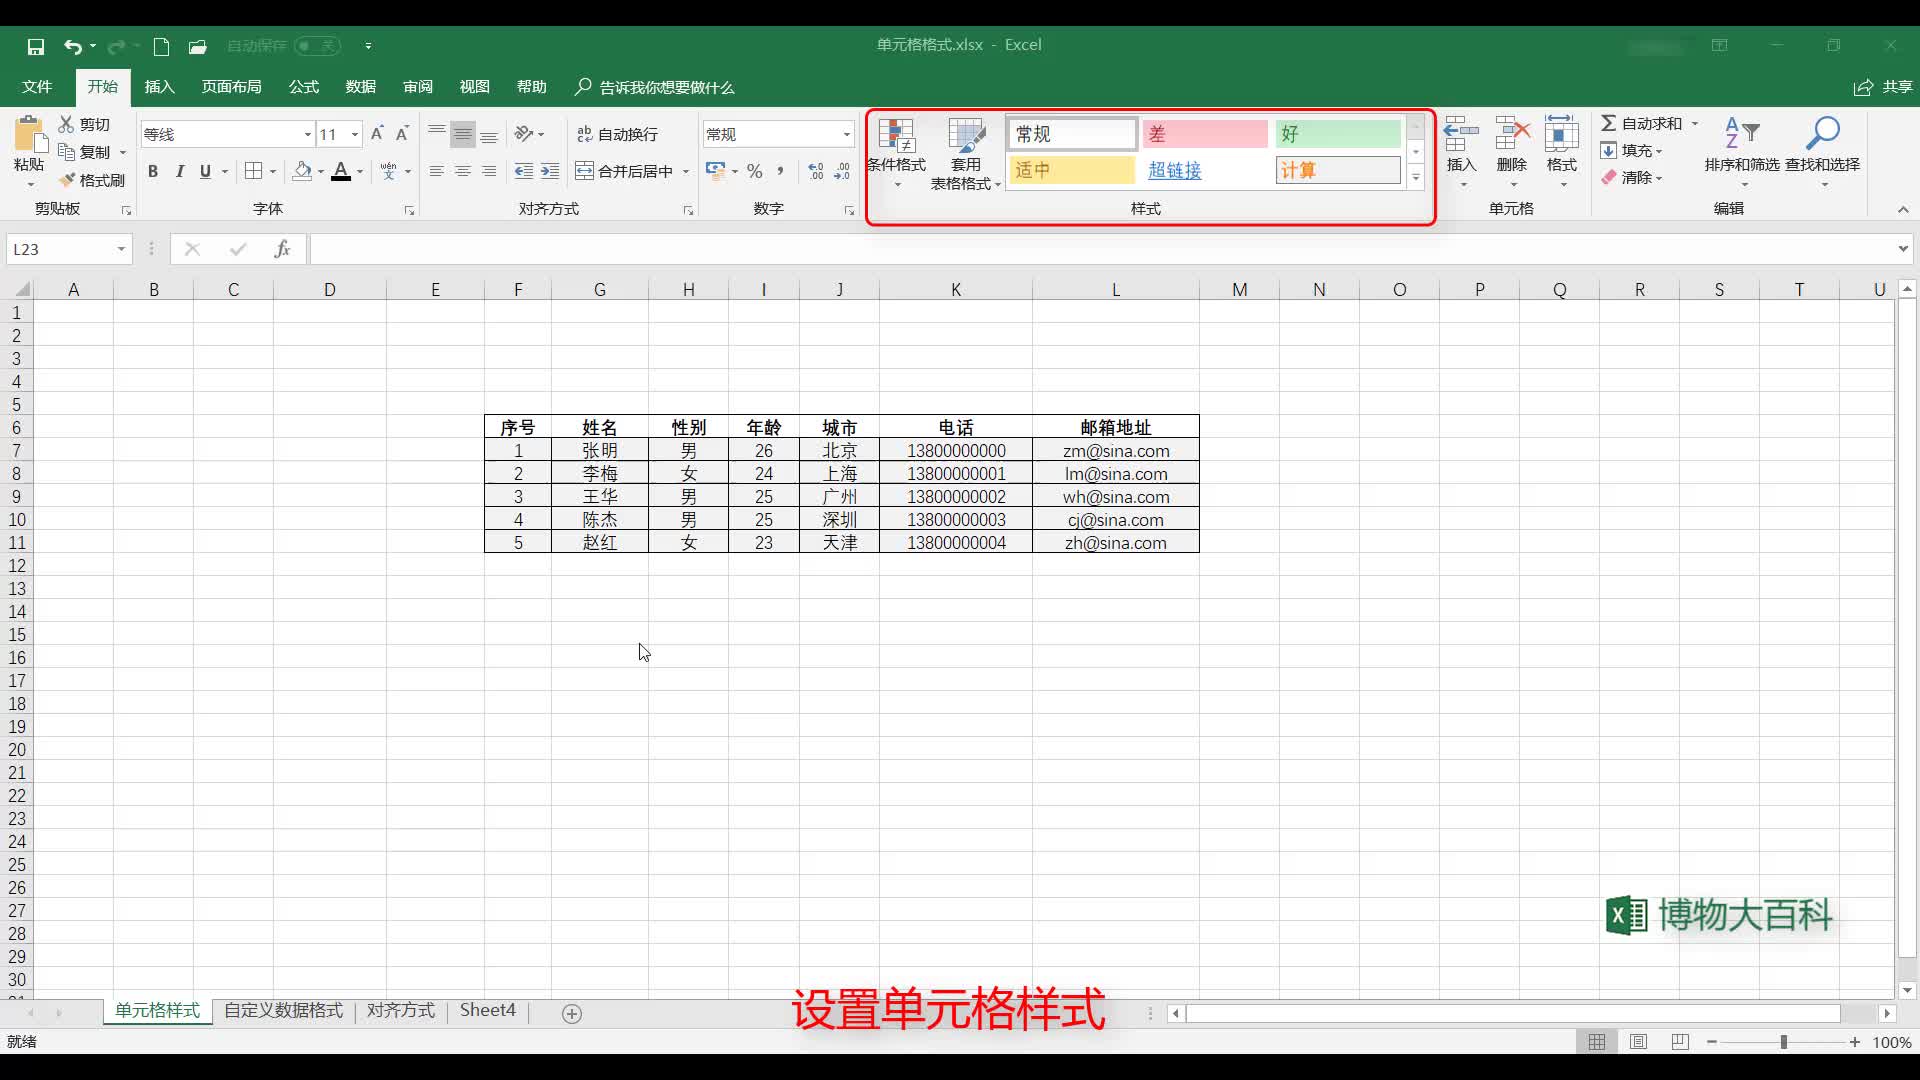
Task: Click the Find and Select magnifier icon
Action: 1822,134
